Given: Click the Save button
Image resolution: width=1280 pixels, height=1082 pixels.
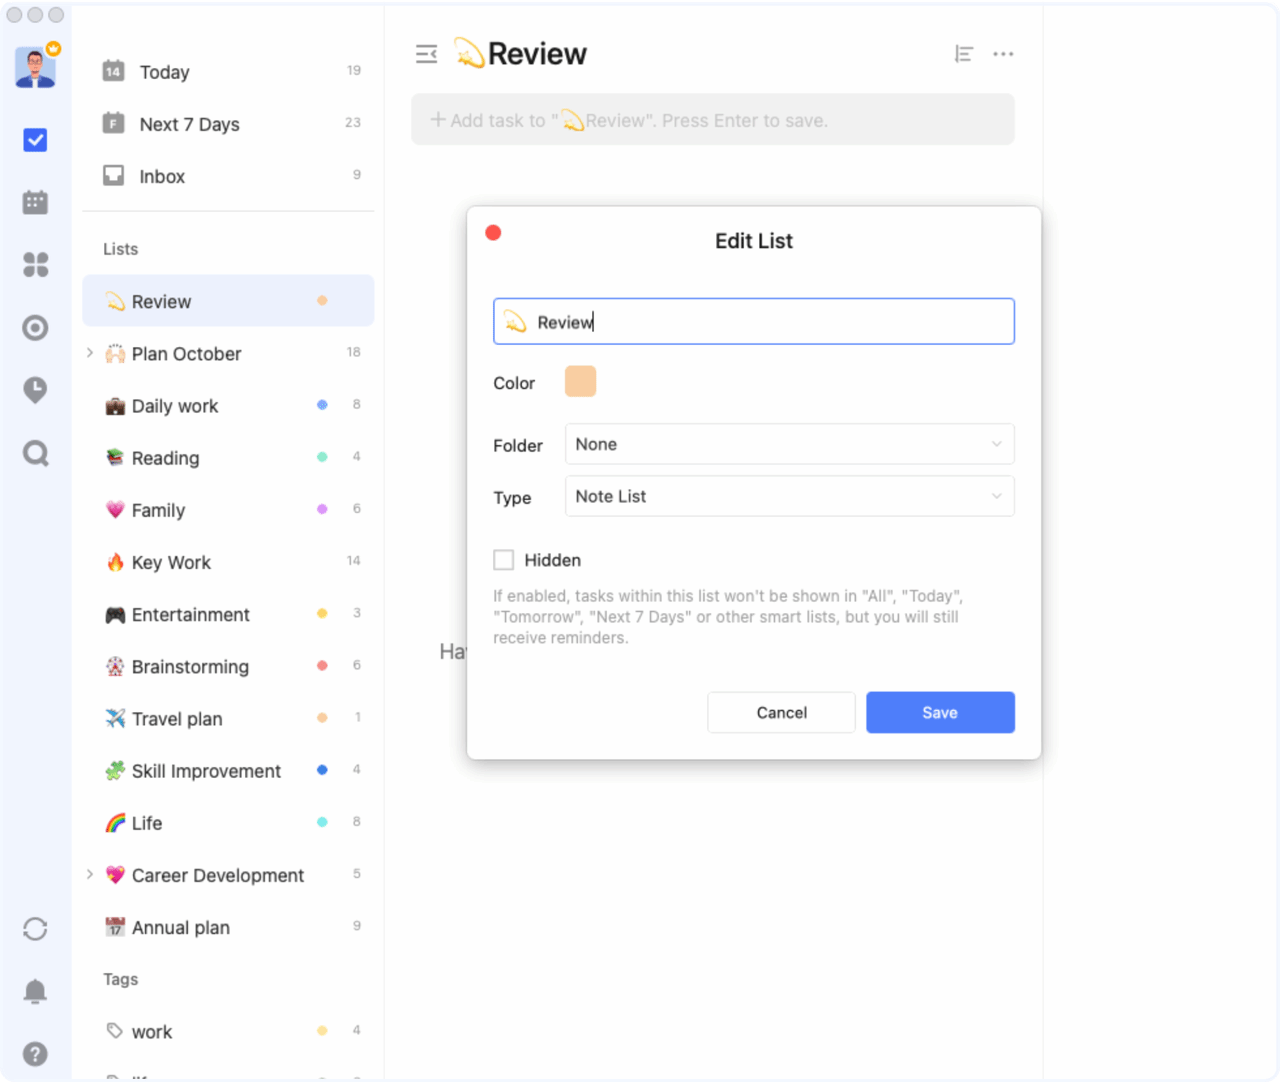Looking at the screenshot, I should (x=940, y=712).
